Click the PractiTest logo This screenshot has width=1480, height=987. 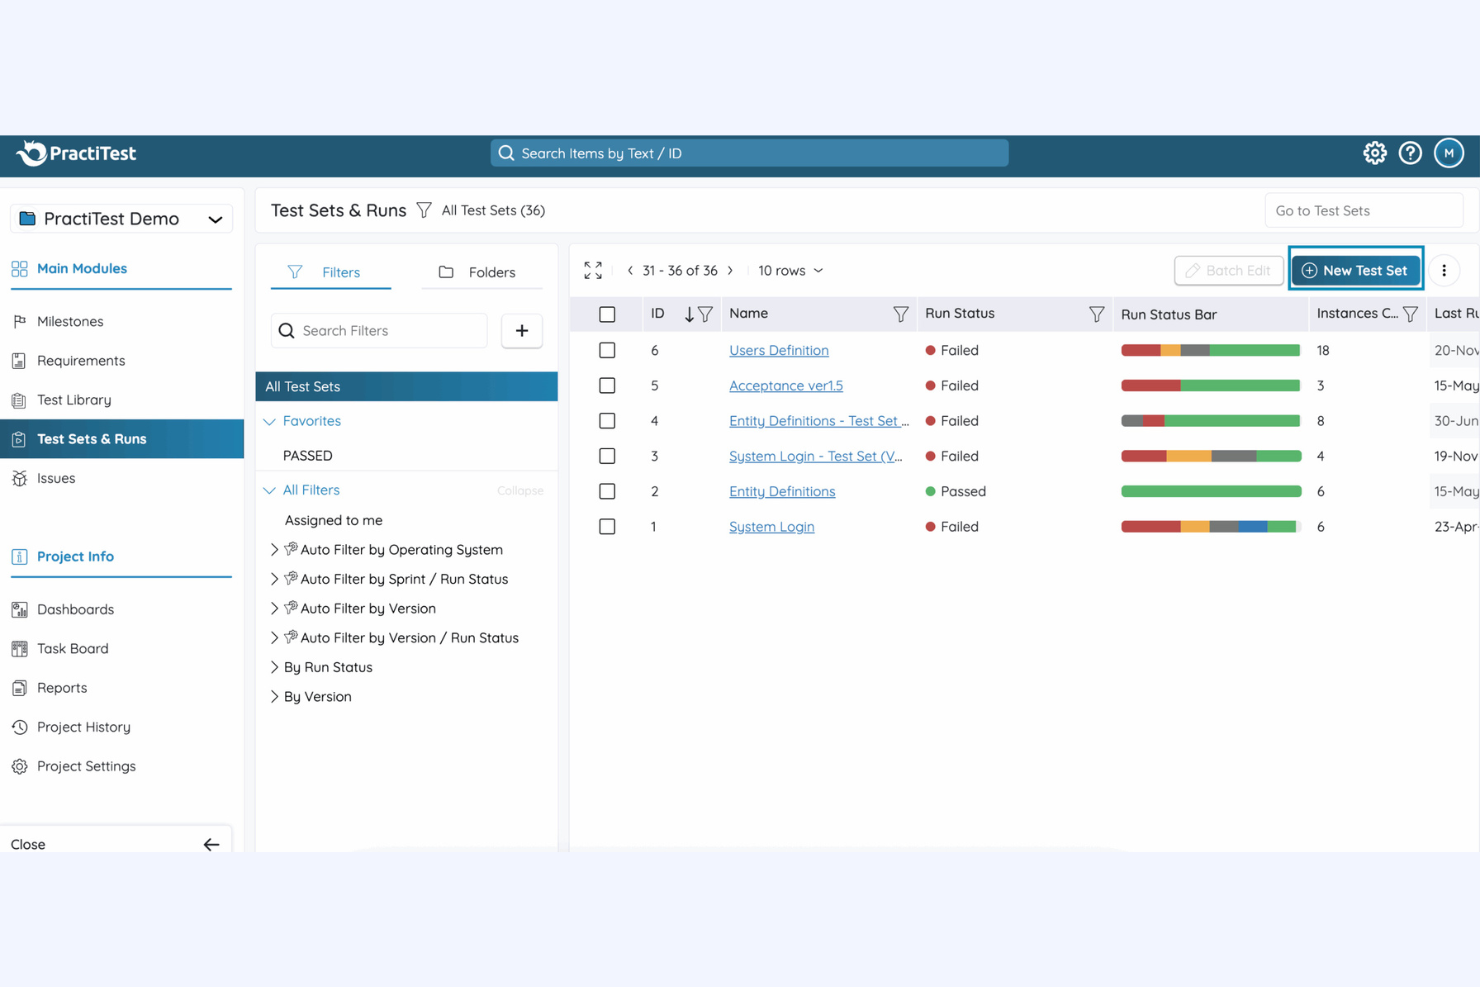point(74,153)
